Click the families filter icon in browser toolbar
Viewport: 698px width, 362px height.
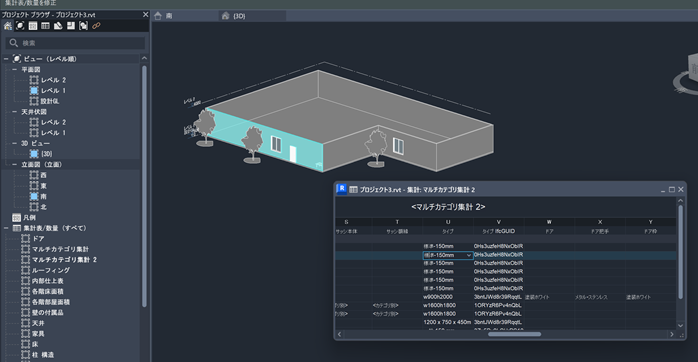click(71, 26)
